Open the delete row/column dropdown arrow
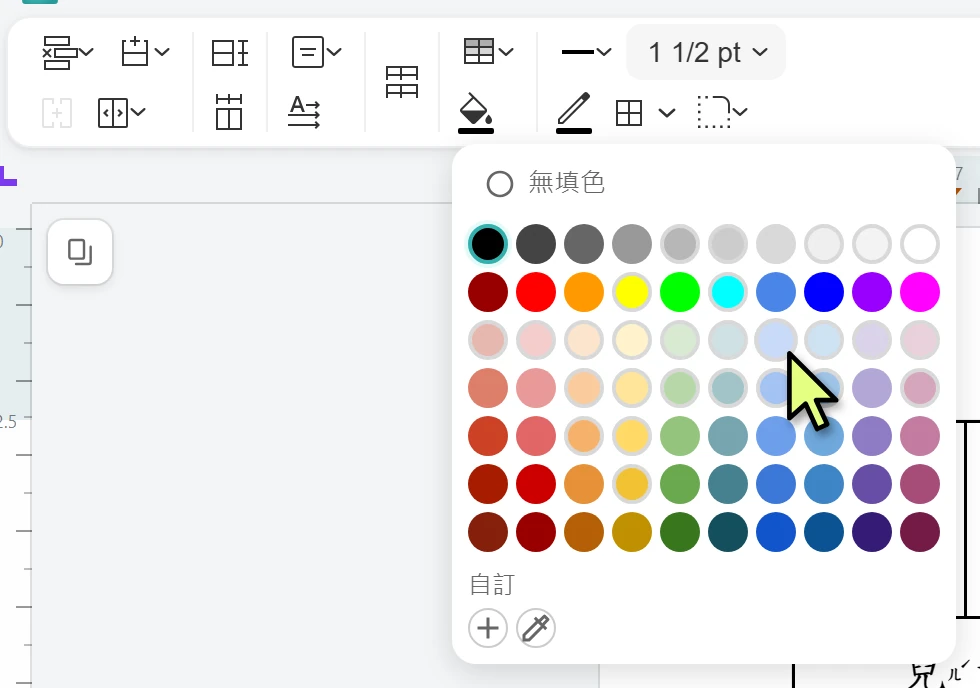980x688 pixels. tap(86, 52)
